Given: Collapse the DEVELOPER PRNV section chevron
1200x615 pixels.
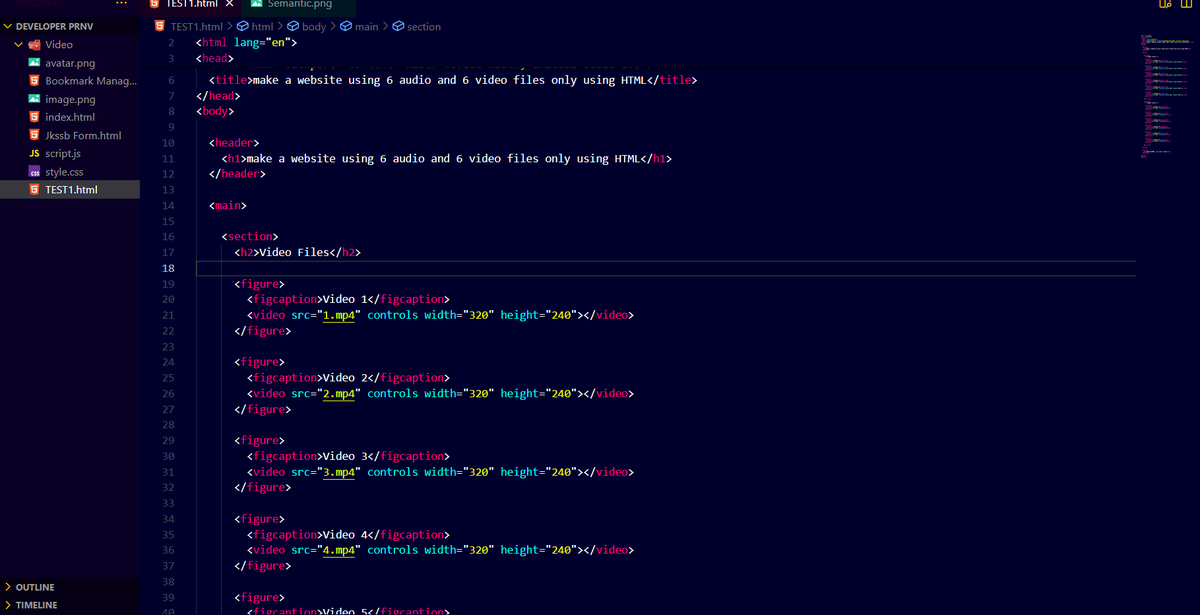Looking at the screenshot, I should [8, 27].
